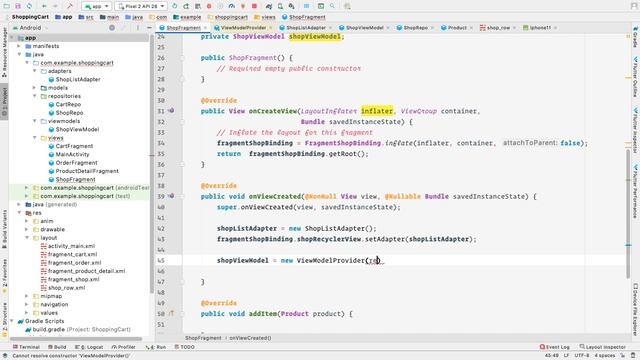Toggle the Resource Manager side panel
This screenshot has width=640, height=360.
4,52
